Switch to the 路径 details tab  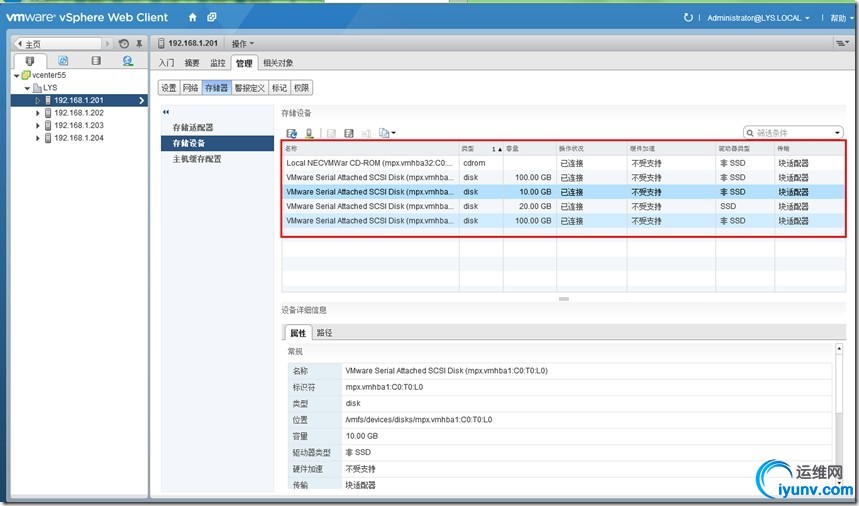pyautogui.click(x=325, y=332)
